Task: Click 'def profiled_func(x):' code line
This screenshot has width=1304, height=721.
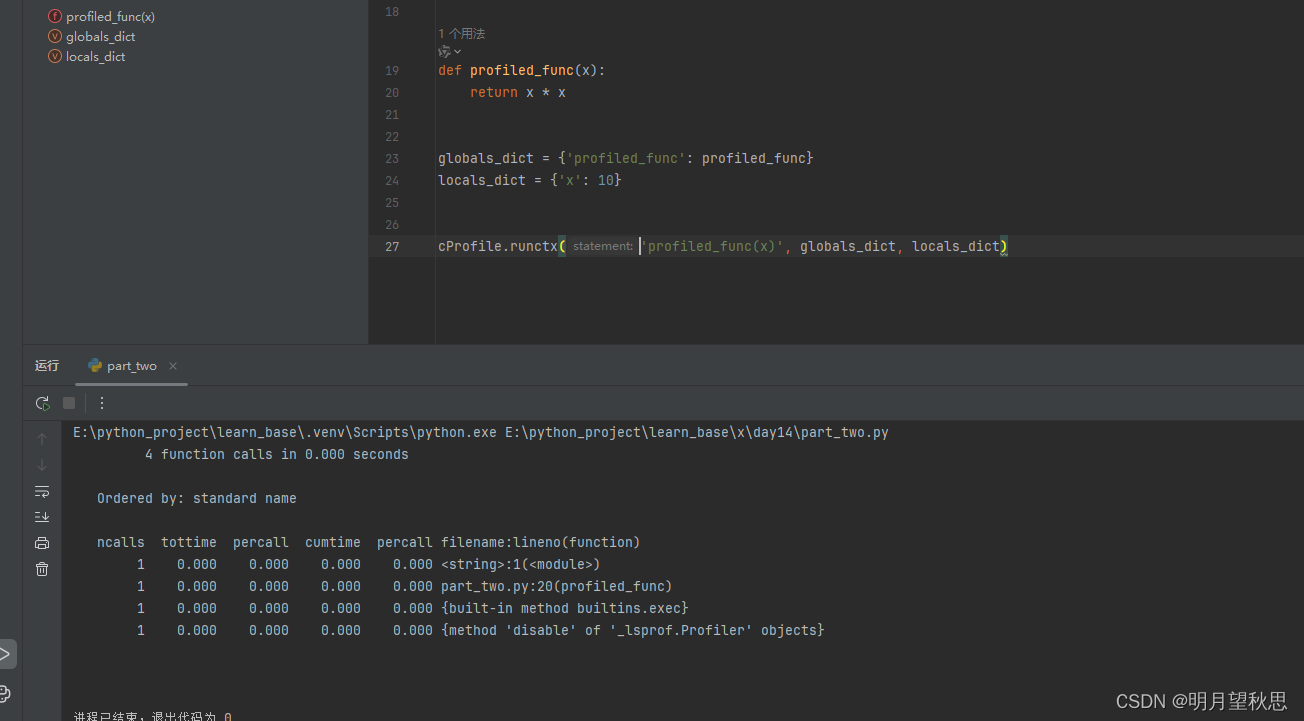Action: tap(522, 71)
